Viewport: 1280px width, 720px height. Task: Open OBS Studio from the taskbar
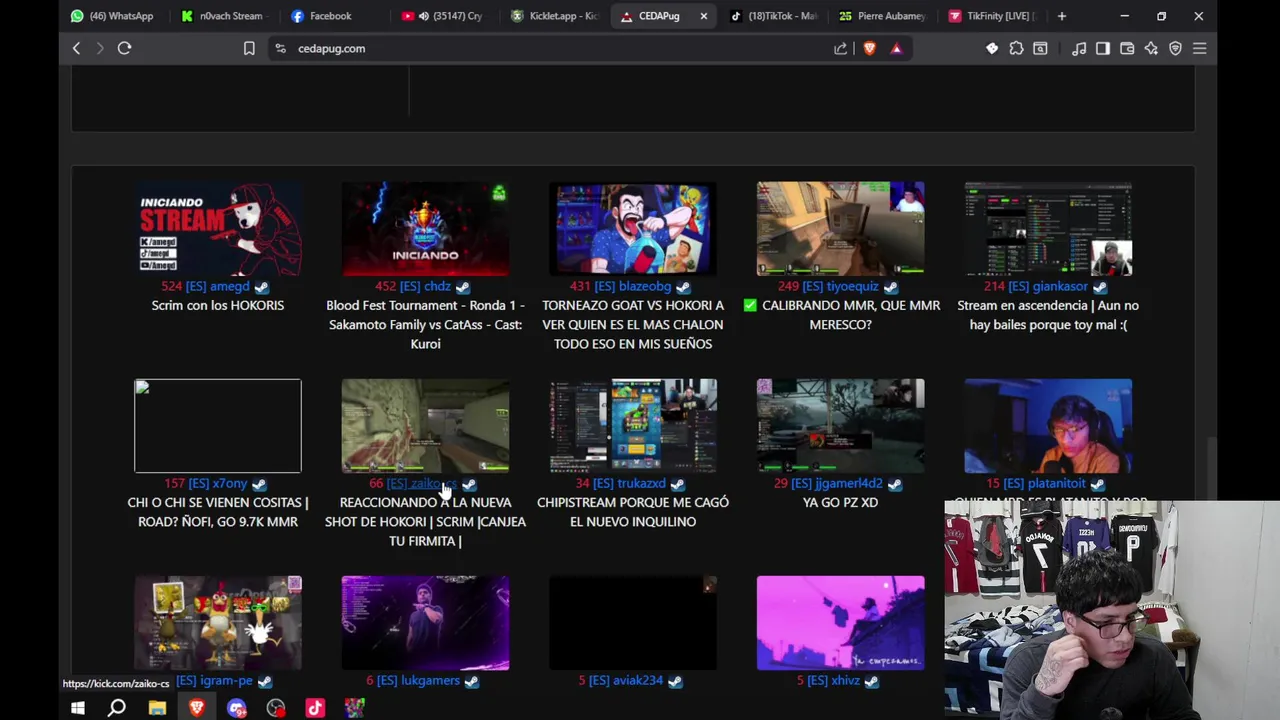[x=276, y=708]
